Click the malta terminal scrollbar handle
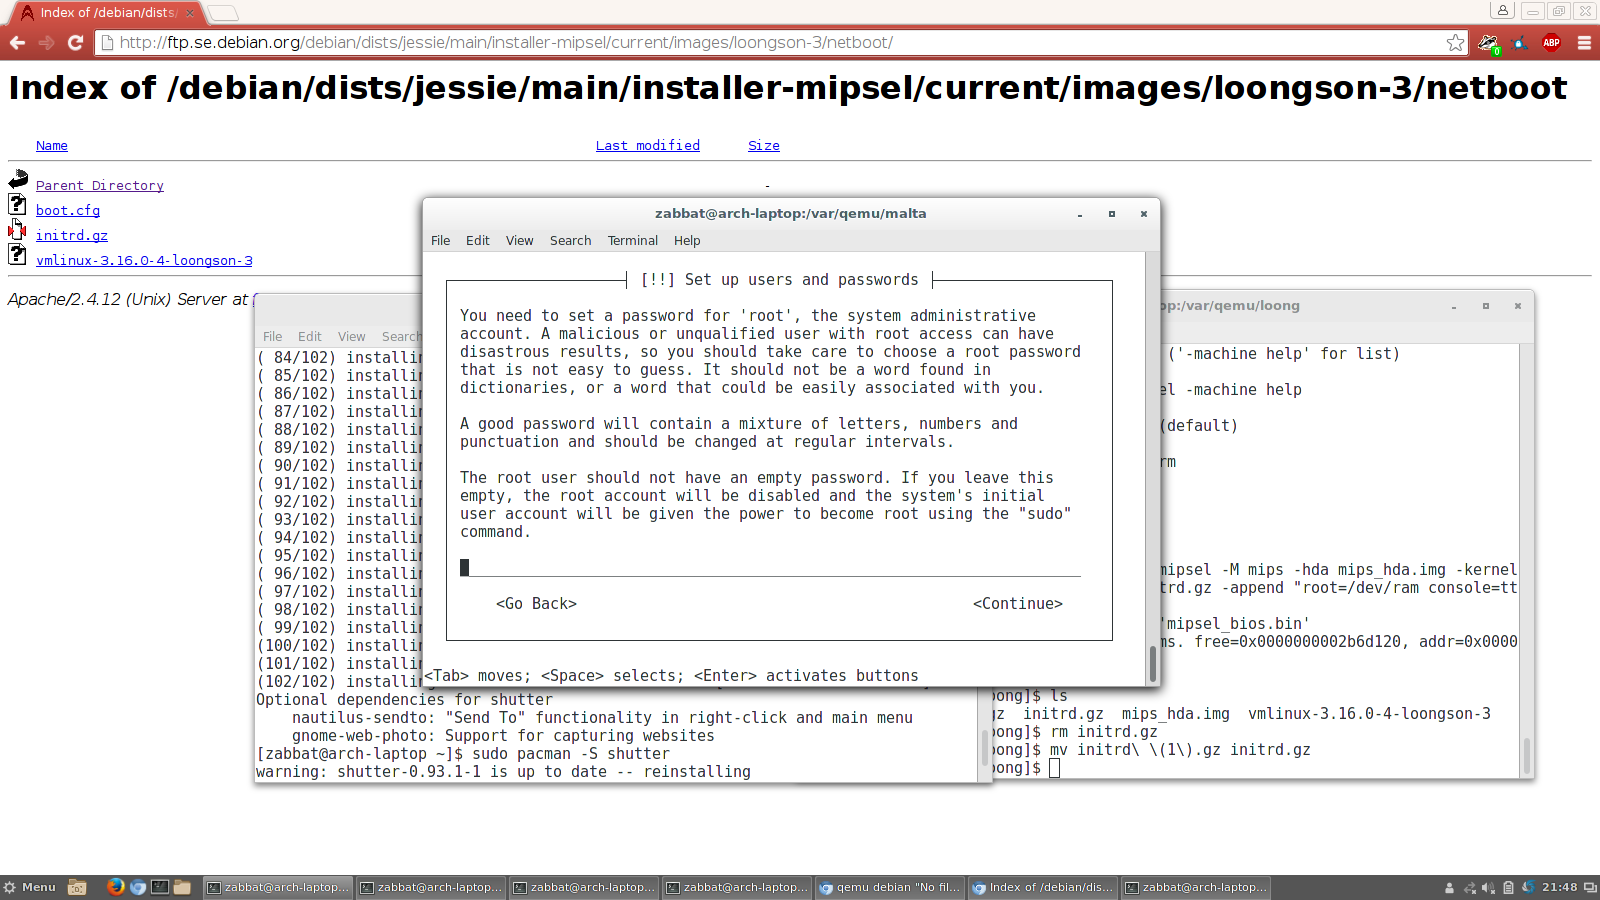The image size is (1600, 900). [x=1153, y=664]
